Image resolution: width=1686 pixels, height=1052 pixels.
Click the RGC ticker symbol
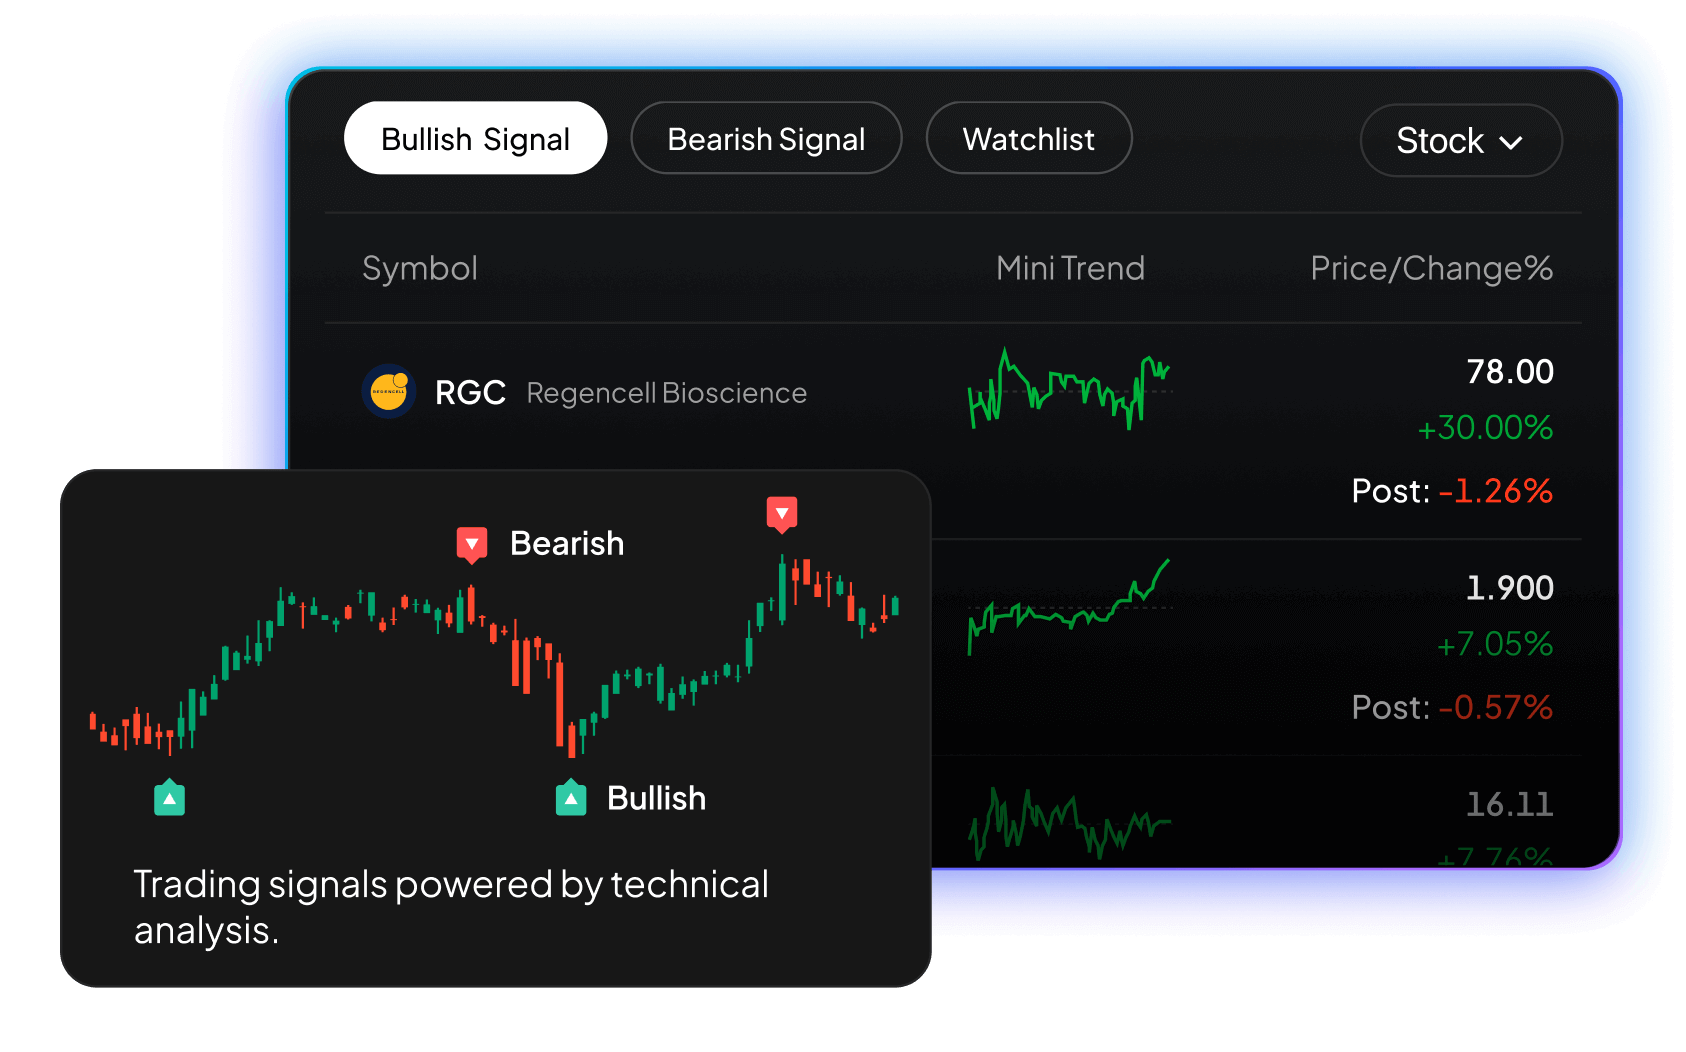pyautogui.click(x=470, y=392)
